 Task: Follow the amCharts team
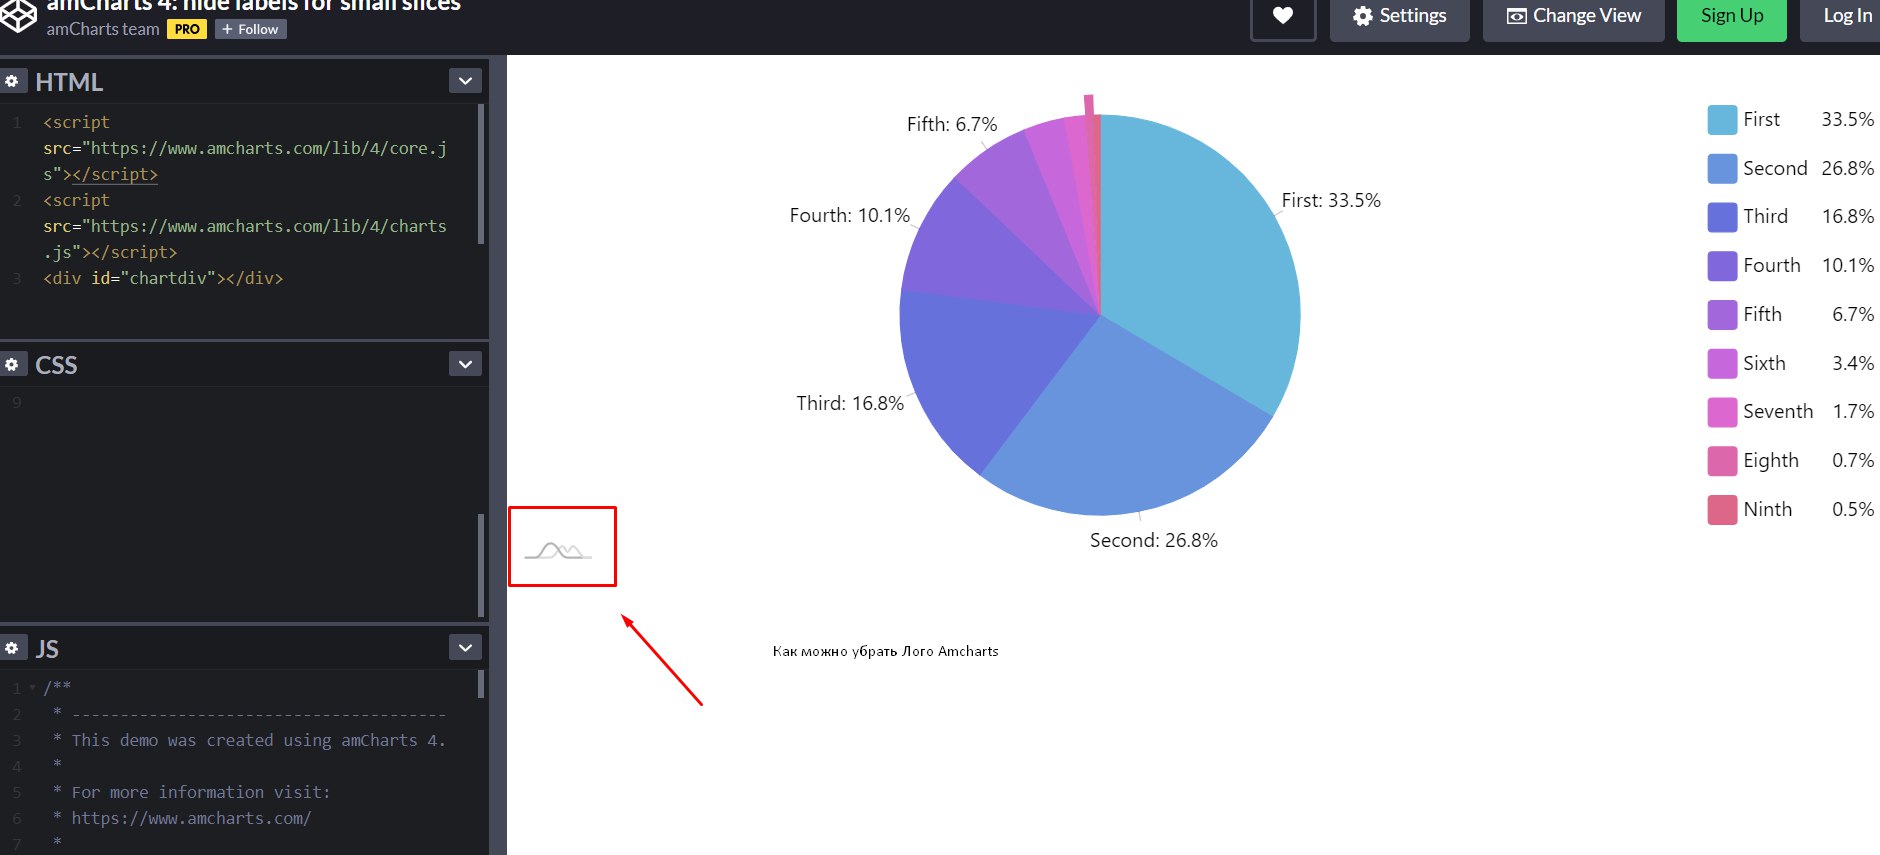[251, 29]
